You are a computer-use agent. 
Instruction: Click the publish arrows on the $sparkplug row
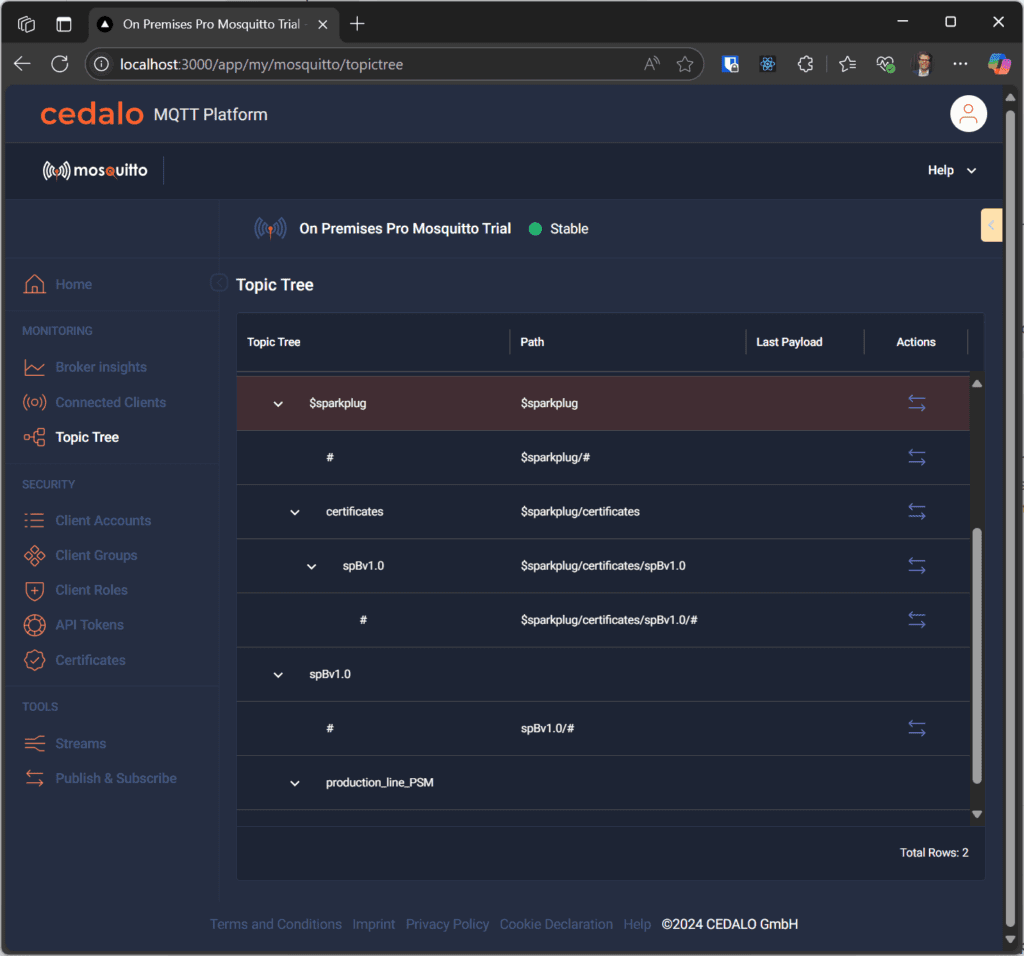(x=917, y=403)
